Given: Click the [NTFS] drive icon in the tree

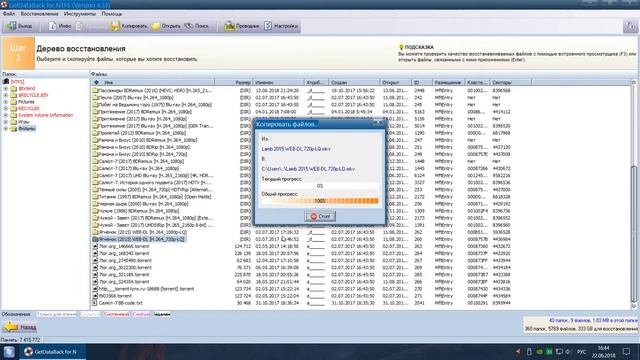Looking at the screenshot, I should (x=6, y=82).
